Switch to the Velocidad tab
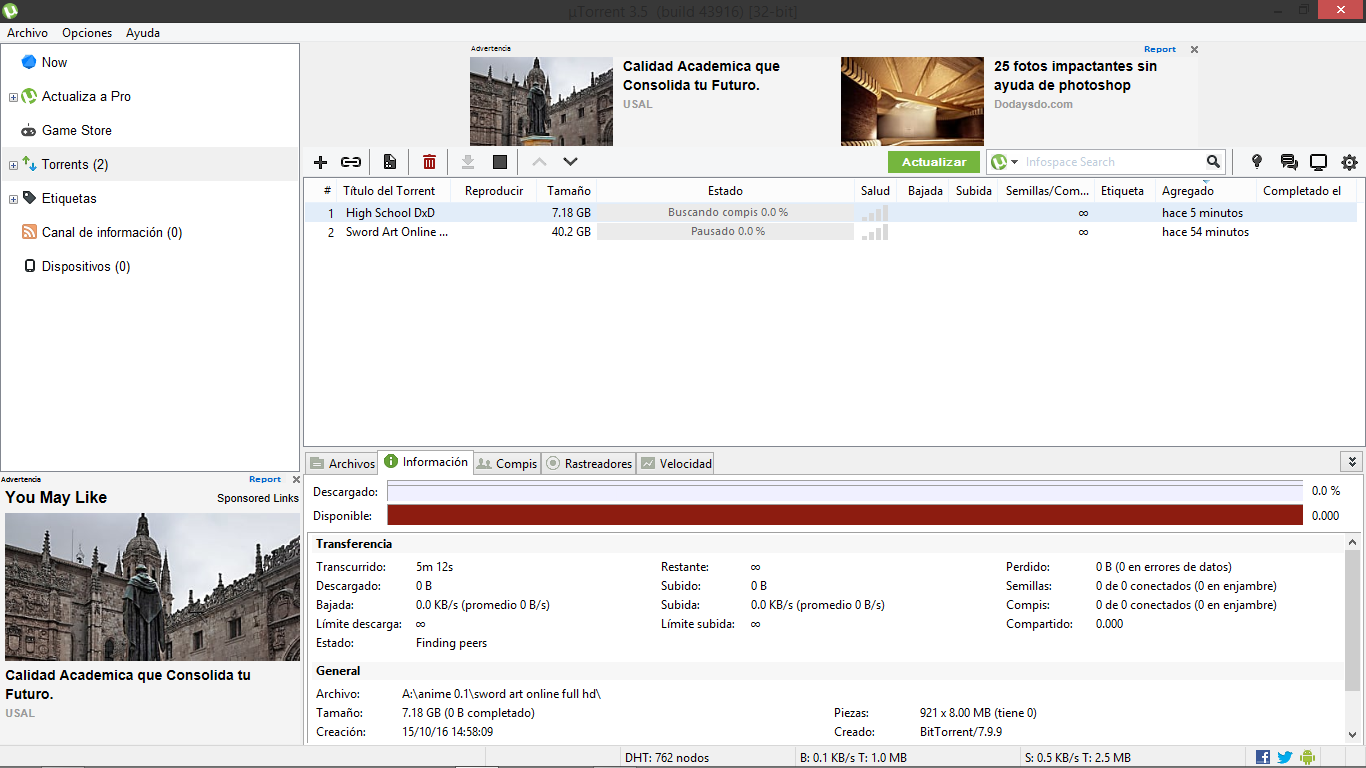Screen dimensions: 1366x768 click(676, 463)
